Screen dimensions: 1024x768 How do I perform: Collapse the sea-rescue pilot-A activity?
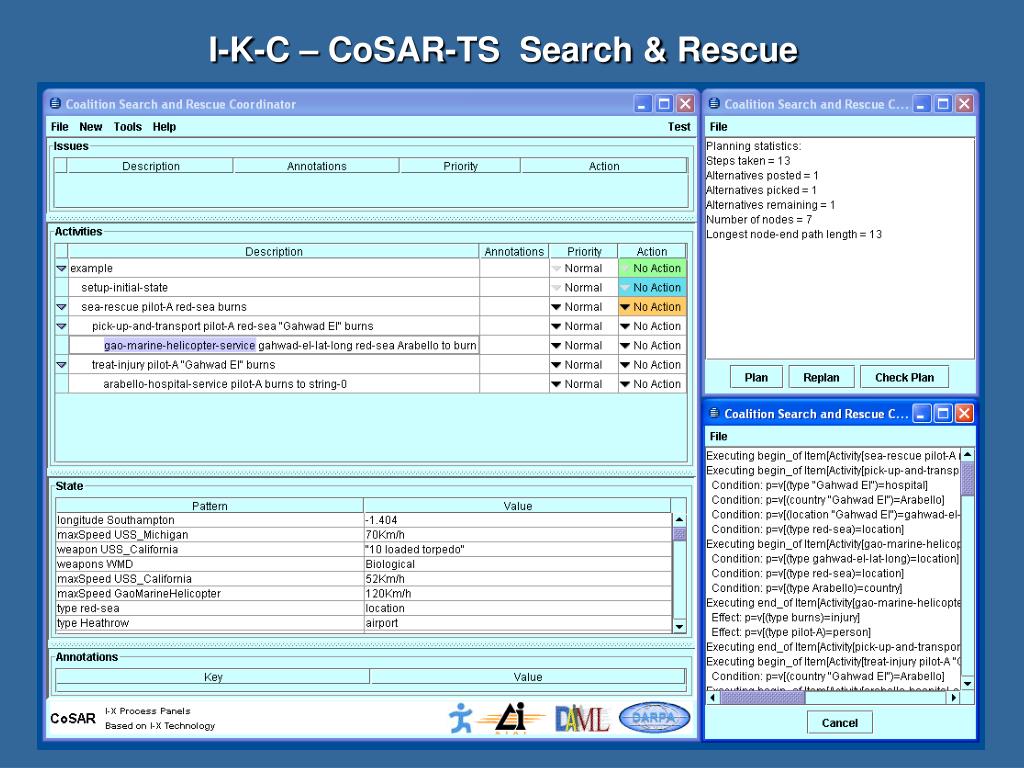61,307
